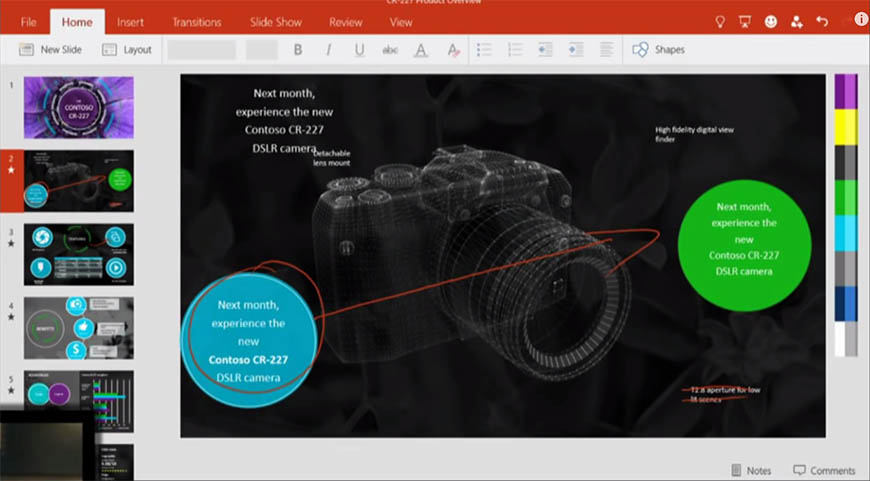Pick the blue ink color swatch

pos(846,304)
